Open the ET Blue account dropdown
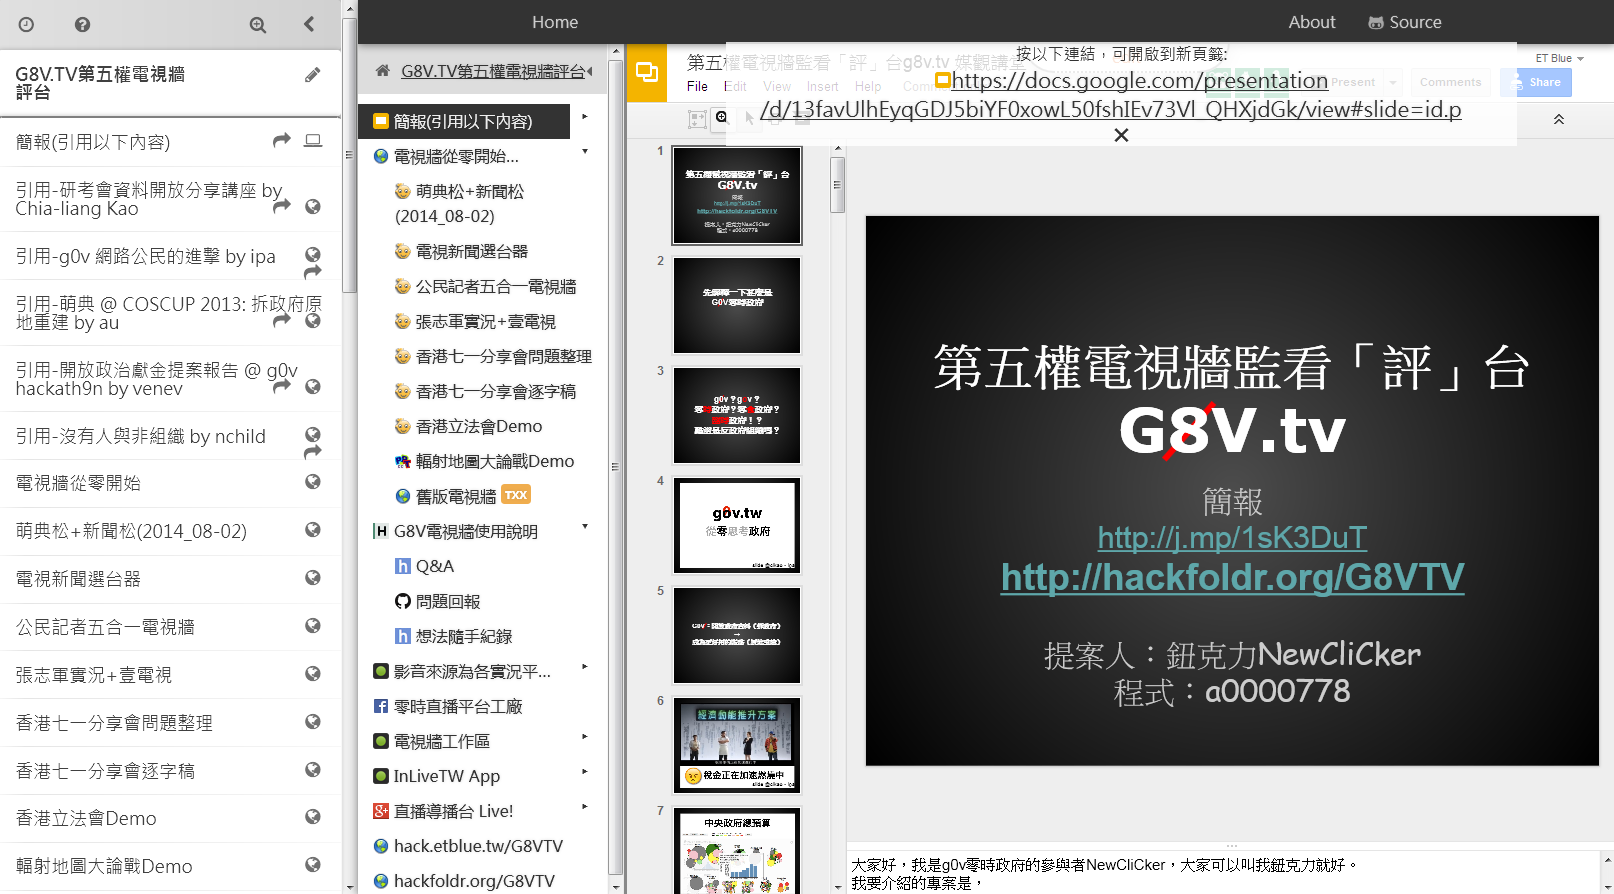The height and width of the screenshot is (894, 1614). click(1560, 58)
